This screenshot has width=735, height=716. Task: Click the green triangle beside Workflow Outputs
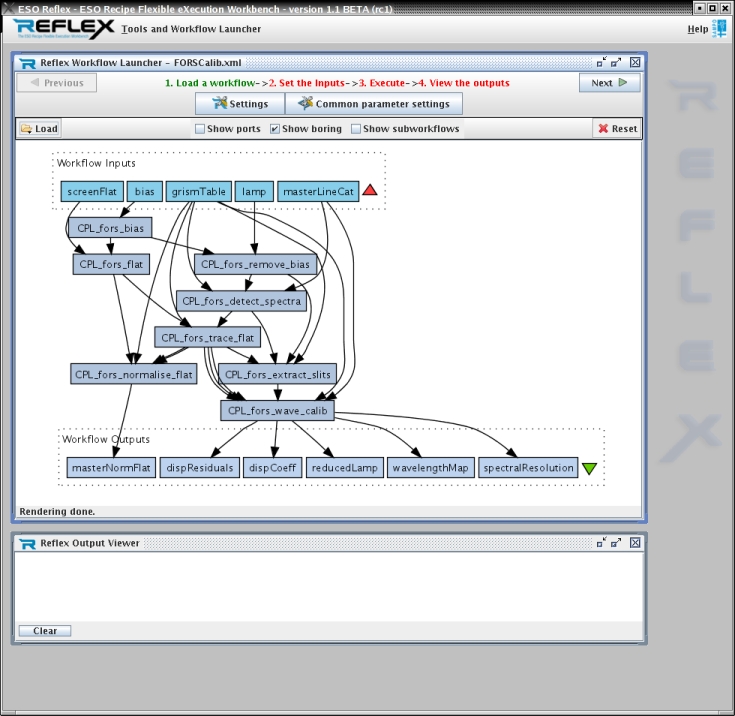[x=590, y=468]
